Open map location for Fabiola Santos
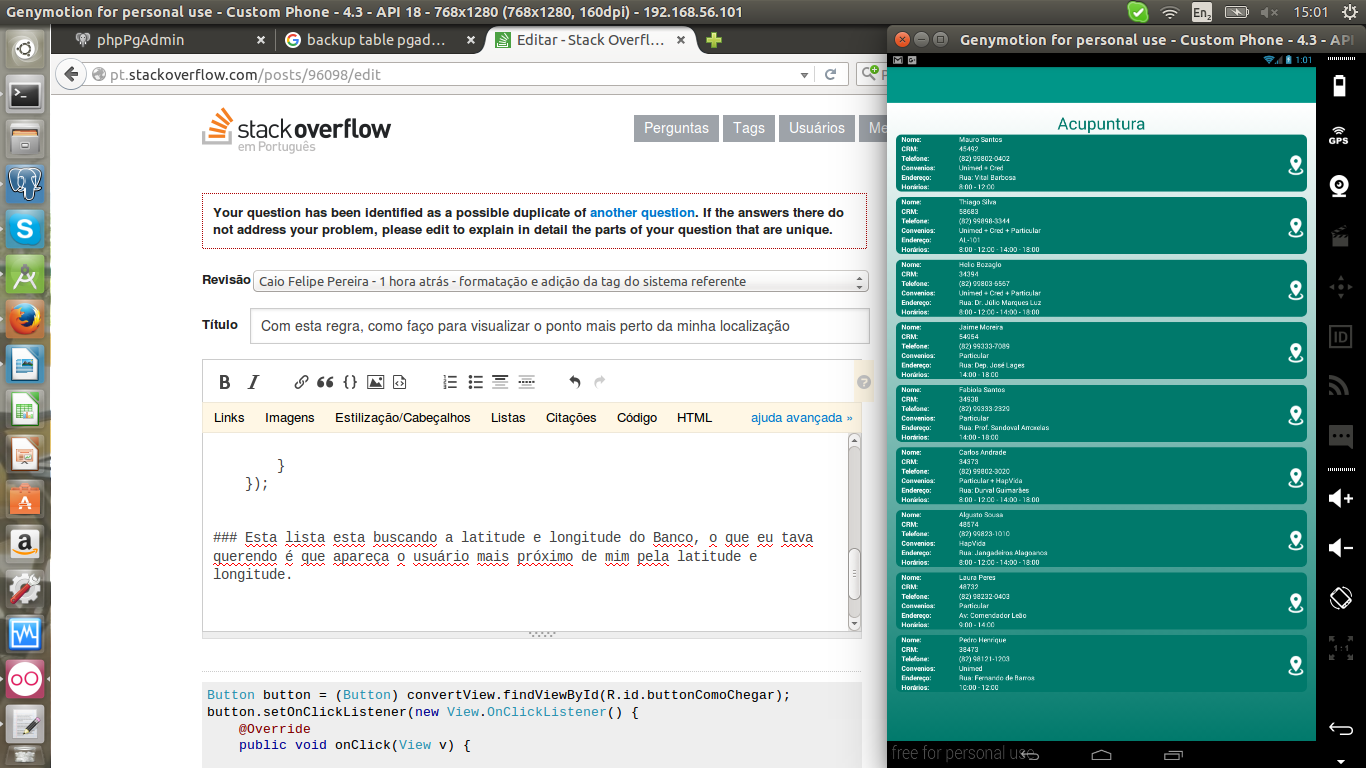 (1296, 415)
